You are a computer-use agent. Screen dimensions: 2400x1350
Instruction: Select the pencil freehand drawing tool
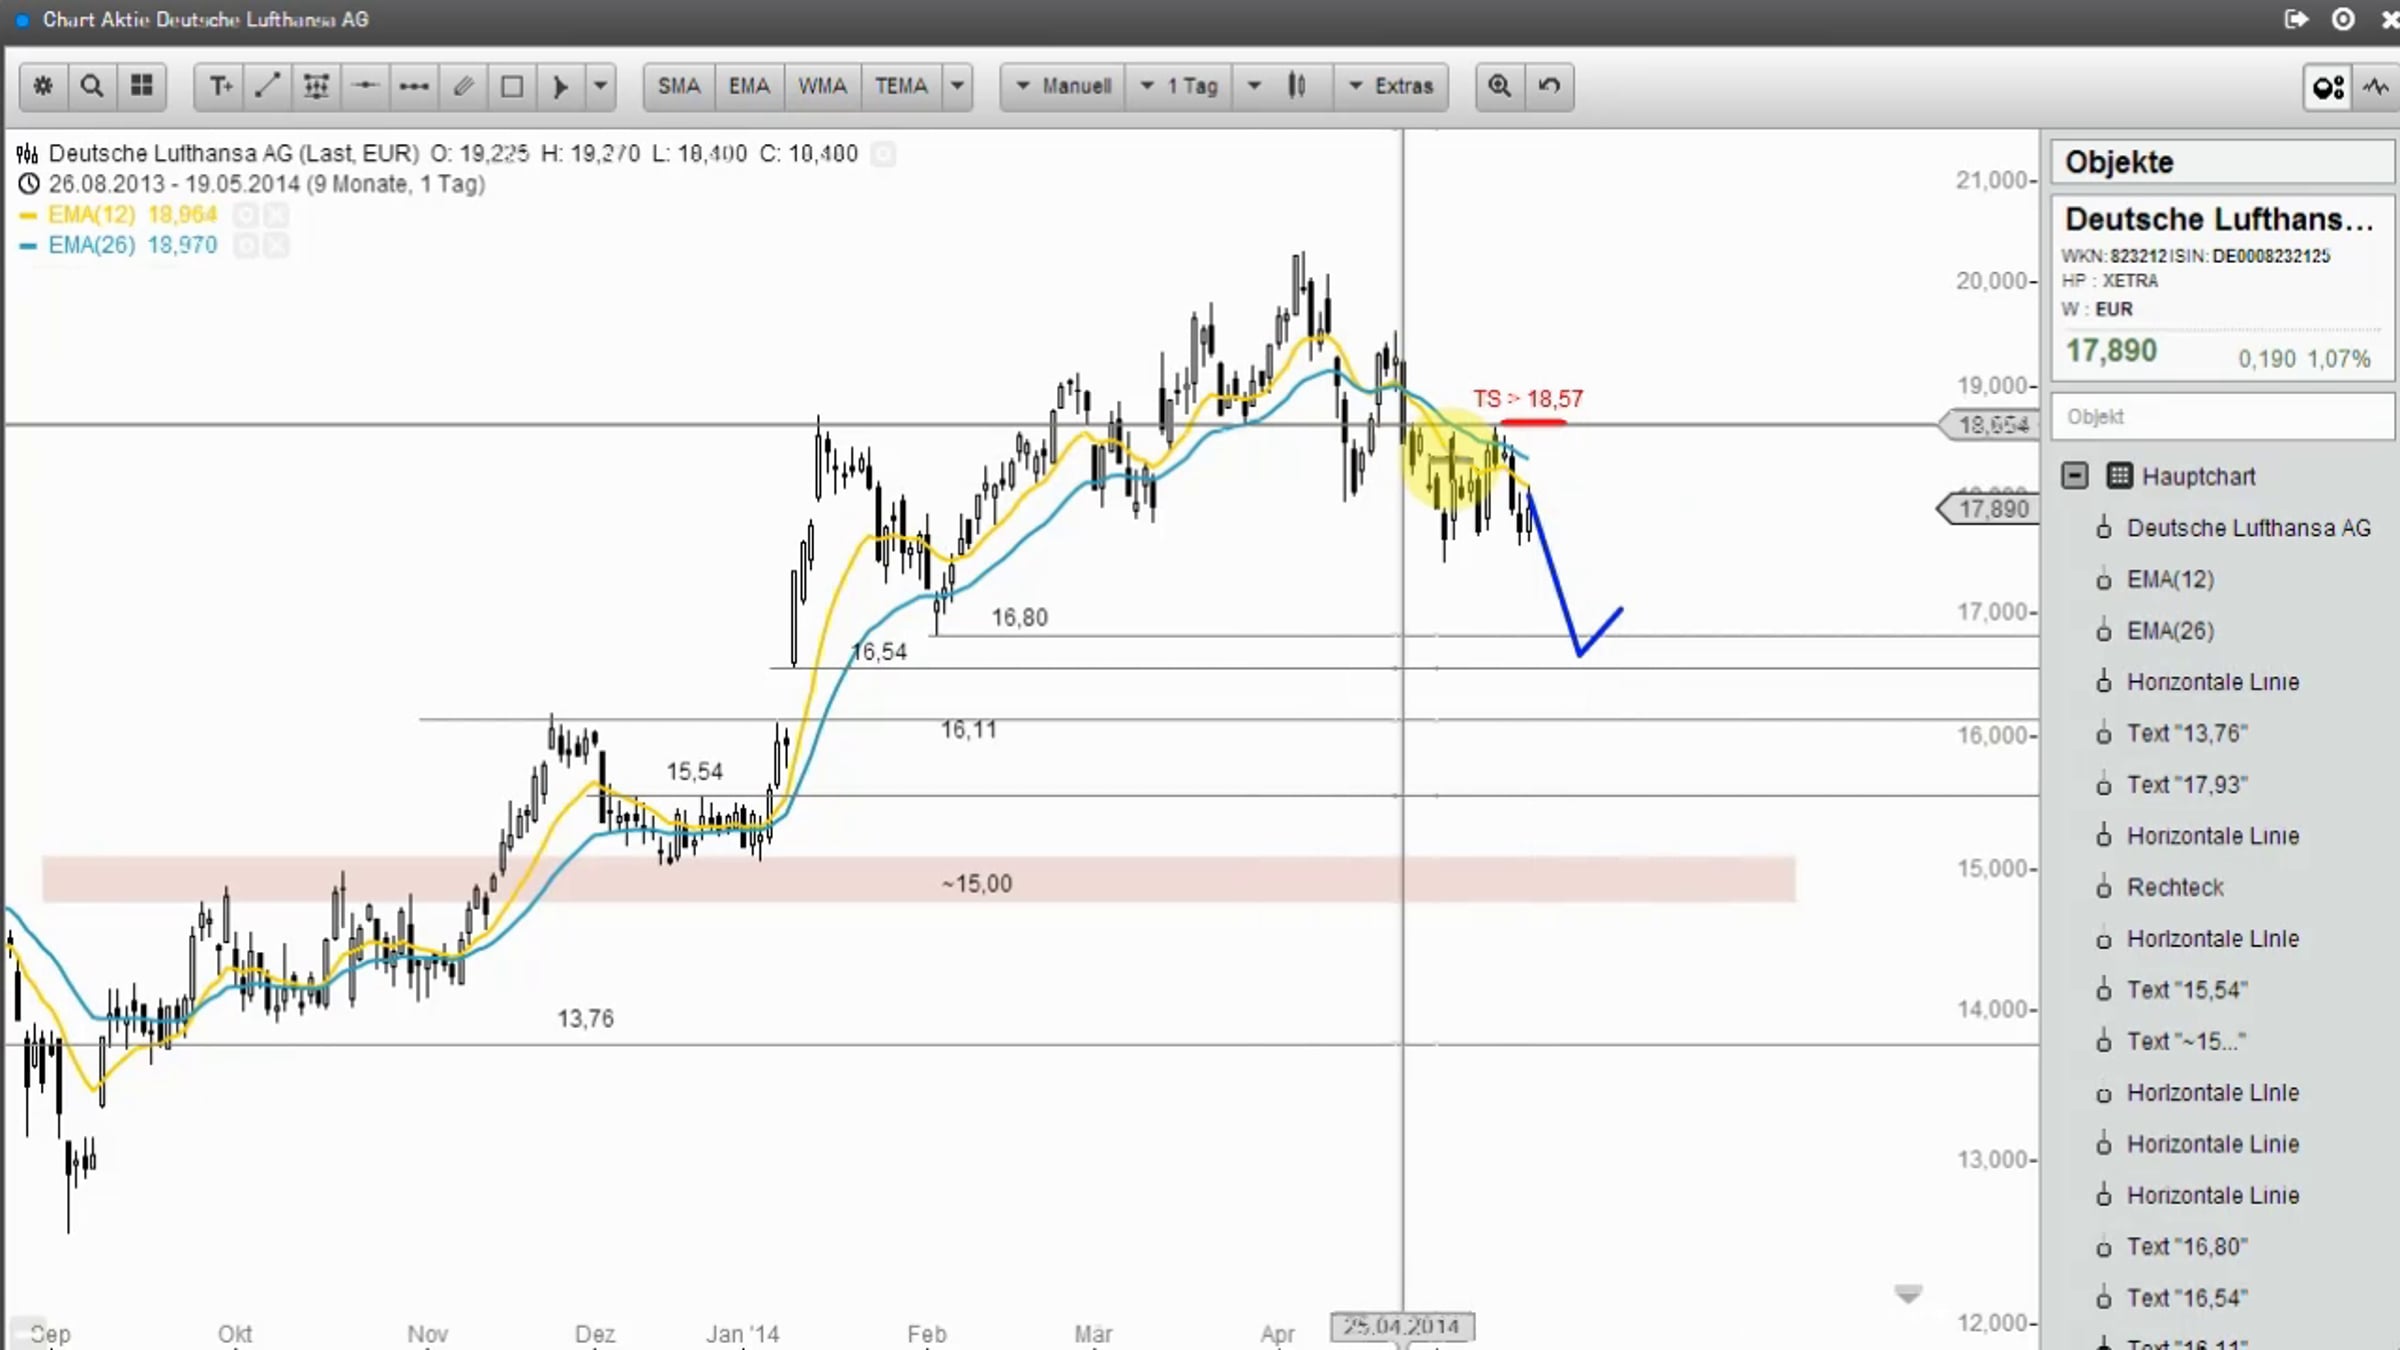pos(463,86)
